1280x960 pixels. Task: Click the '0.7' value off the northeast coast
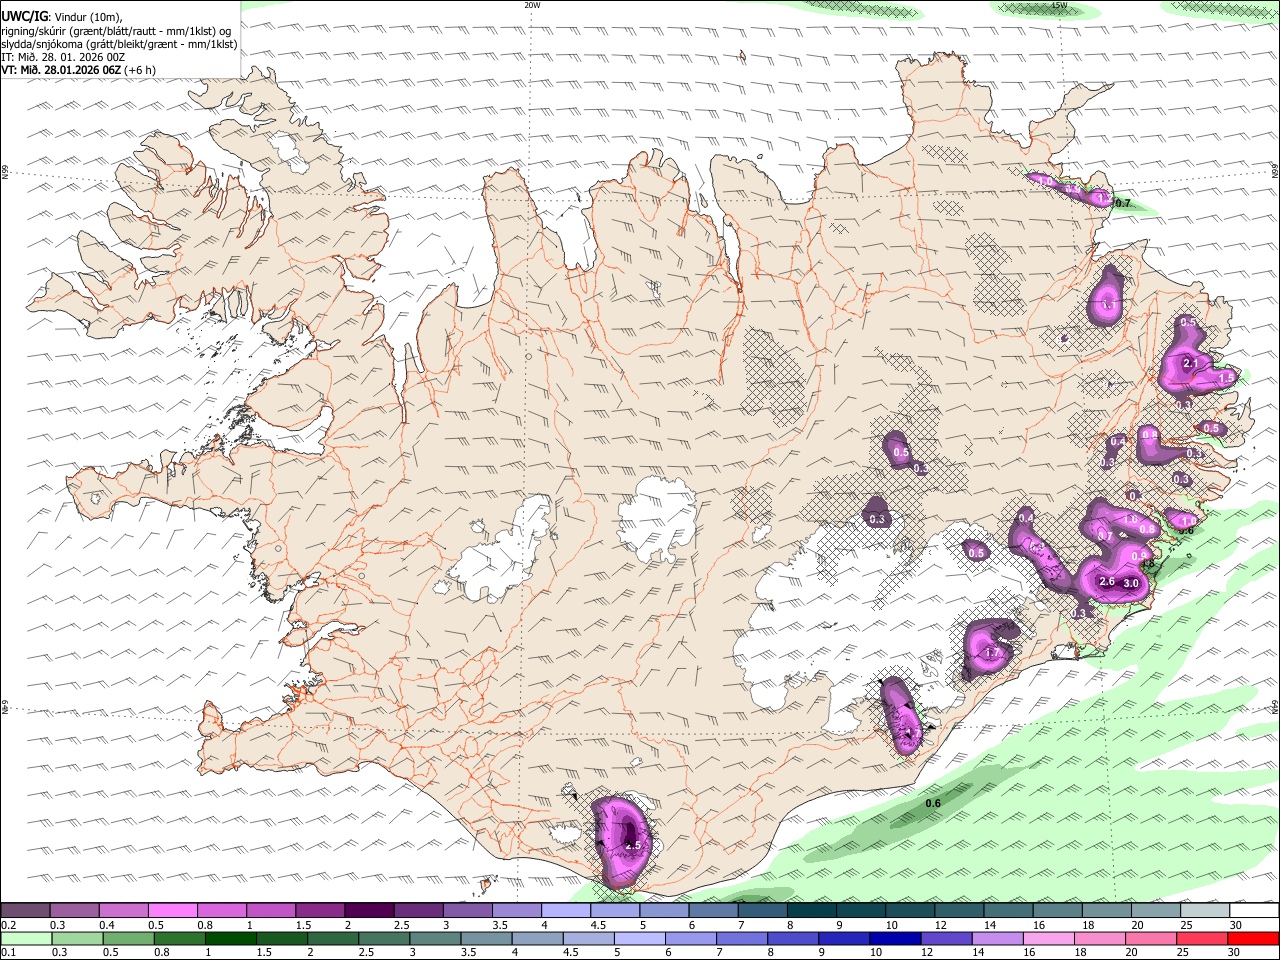point(1122,203)
